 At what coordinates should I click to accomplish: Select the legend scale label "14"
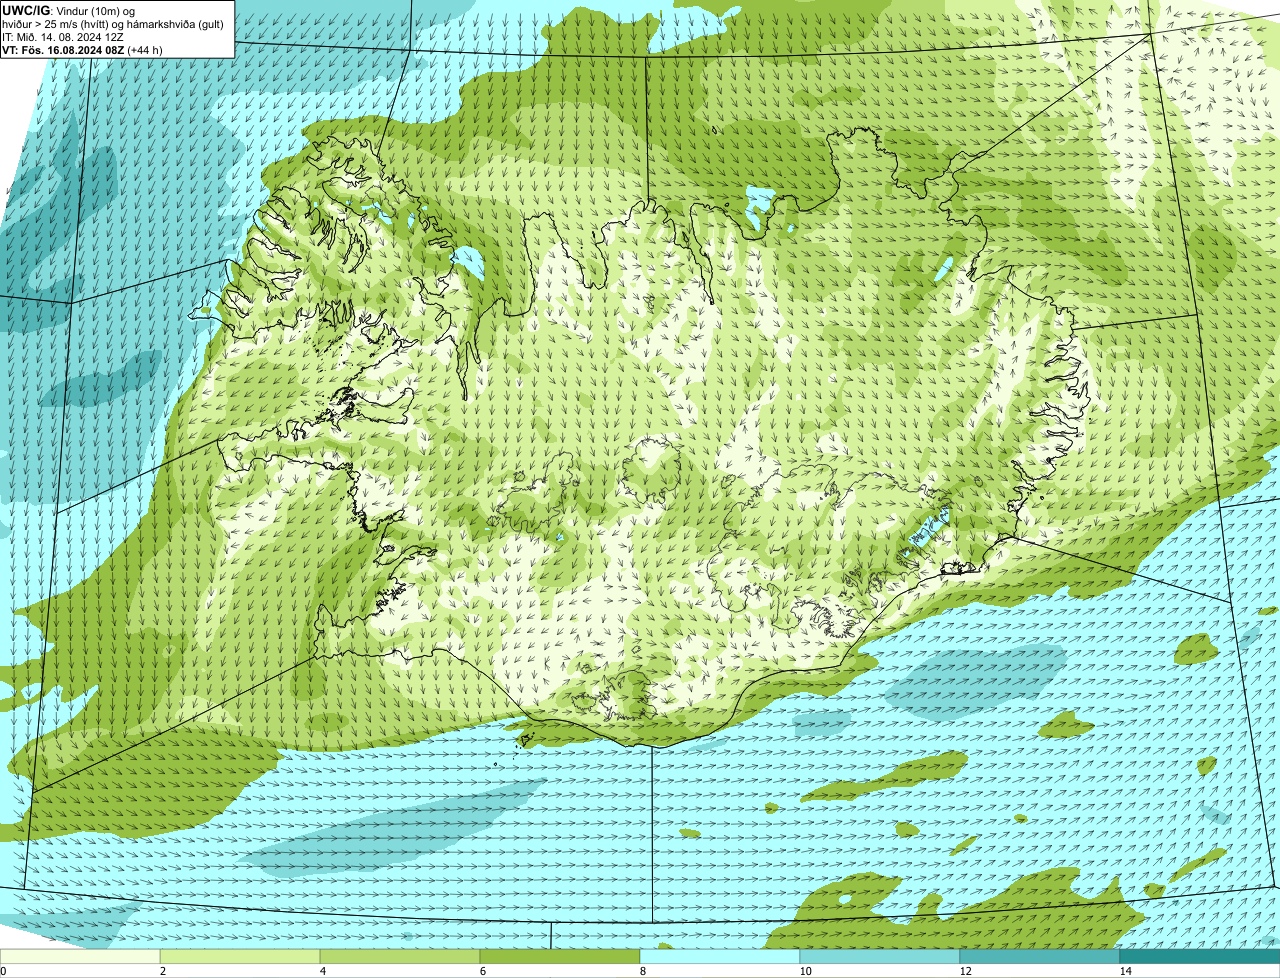[1125, 971]
